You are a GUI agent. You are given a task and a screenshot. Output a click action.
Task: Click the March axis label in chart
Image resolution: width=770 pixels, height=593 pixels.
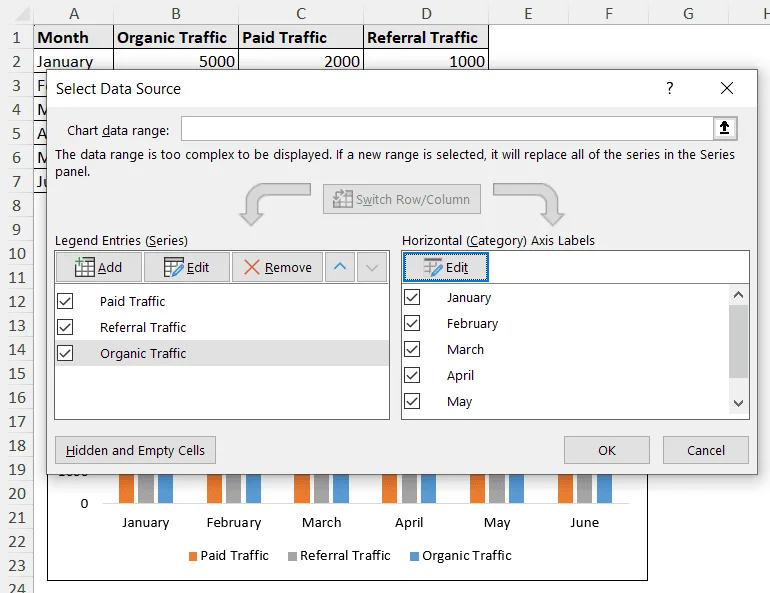(322, 522)
